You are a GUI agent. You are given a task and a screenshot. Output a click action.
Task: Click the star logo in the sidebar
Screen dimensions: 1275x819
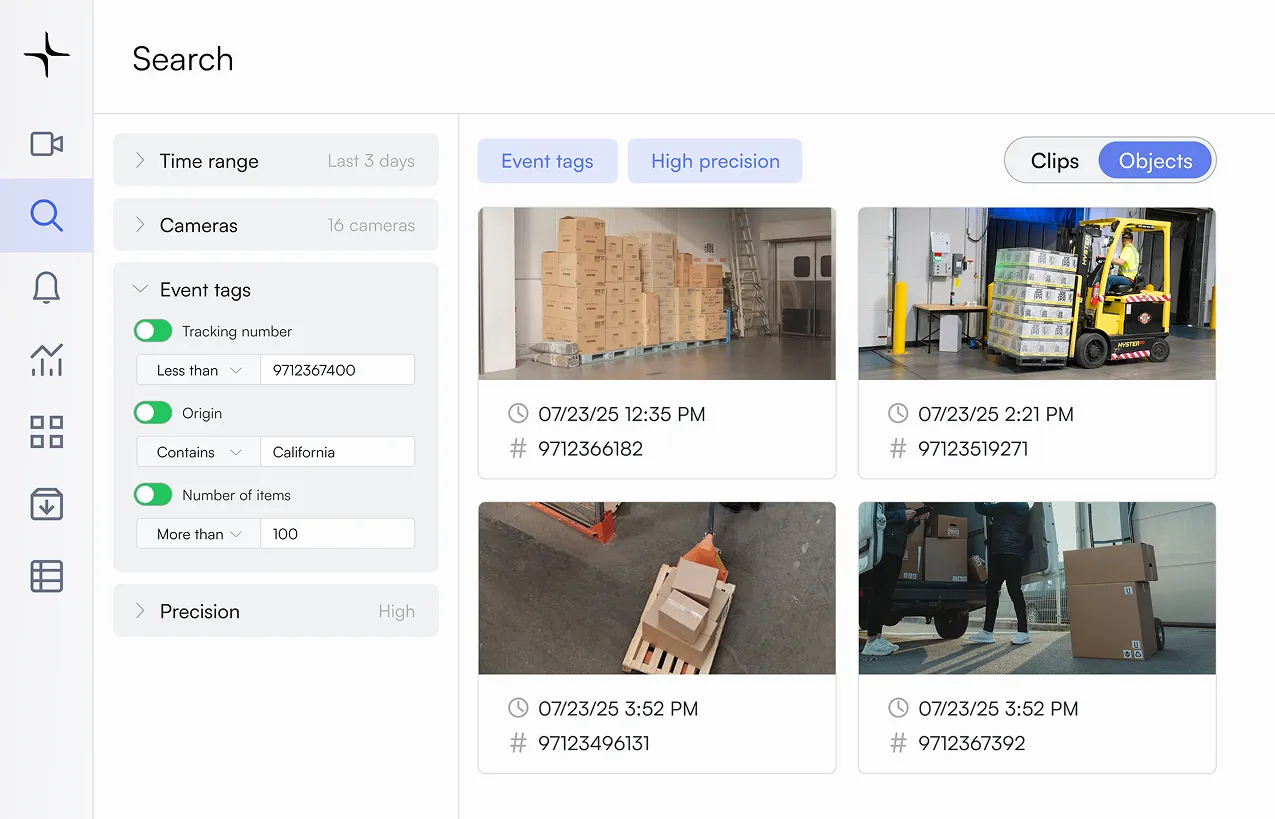point(47,54)
